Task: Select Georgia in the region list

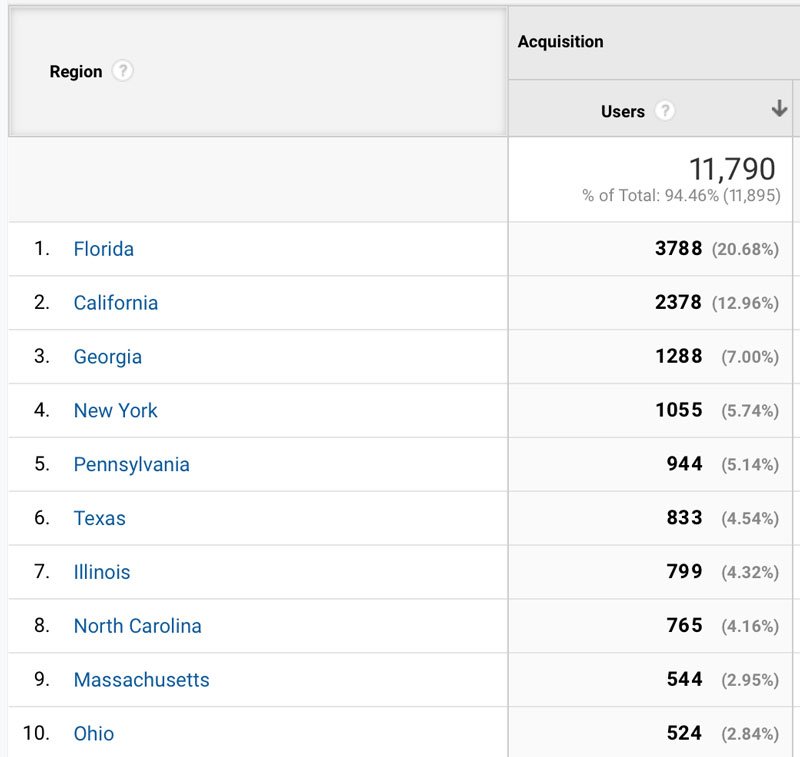Action: [108, 357]
